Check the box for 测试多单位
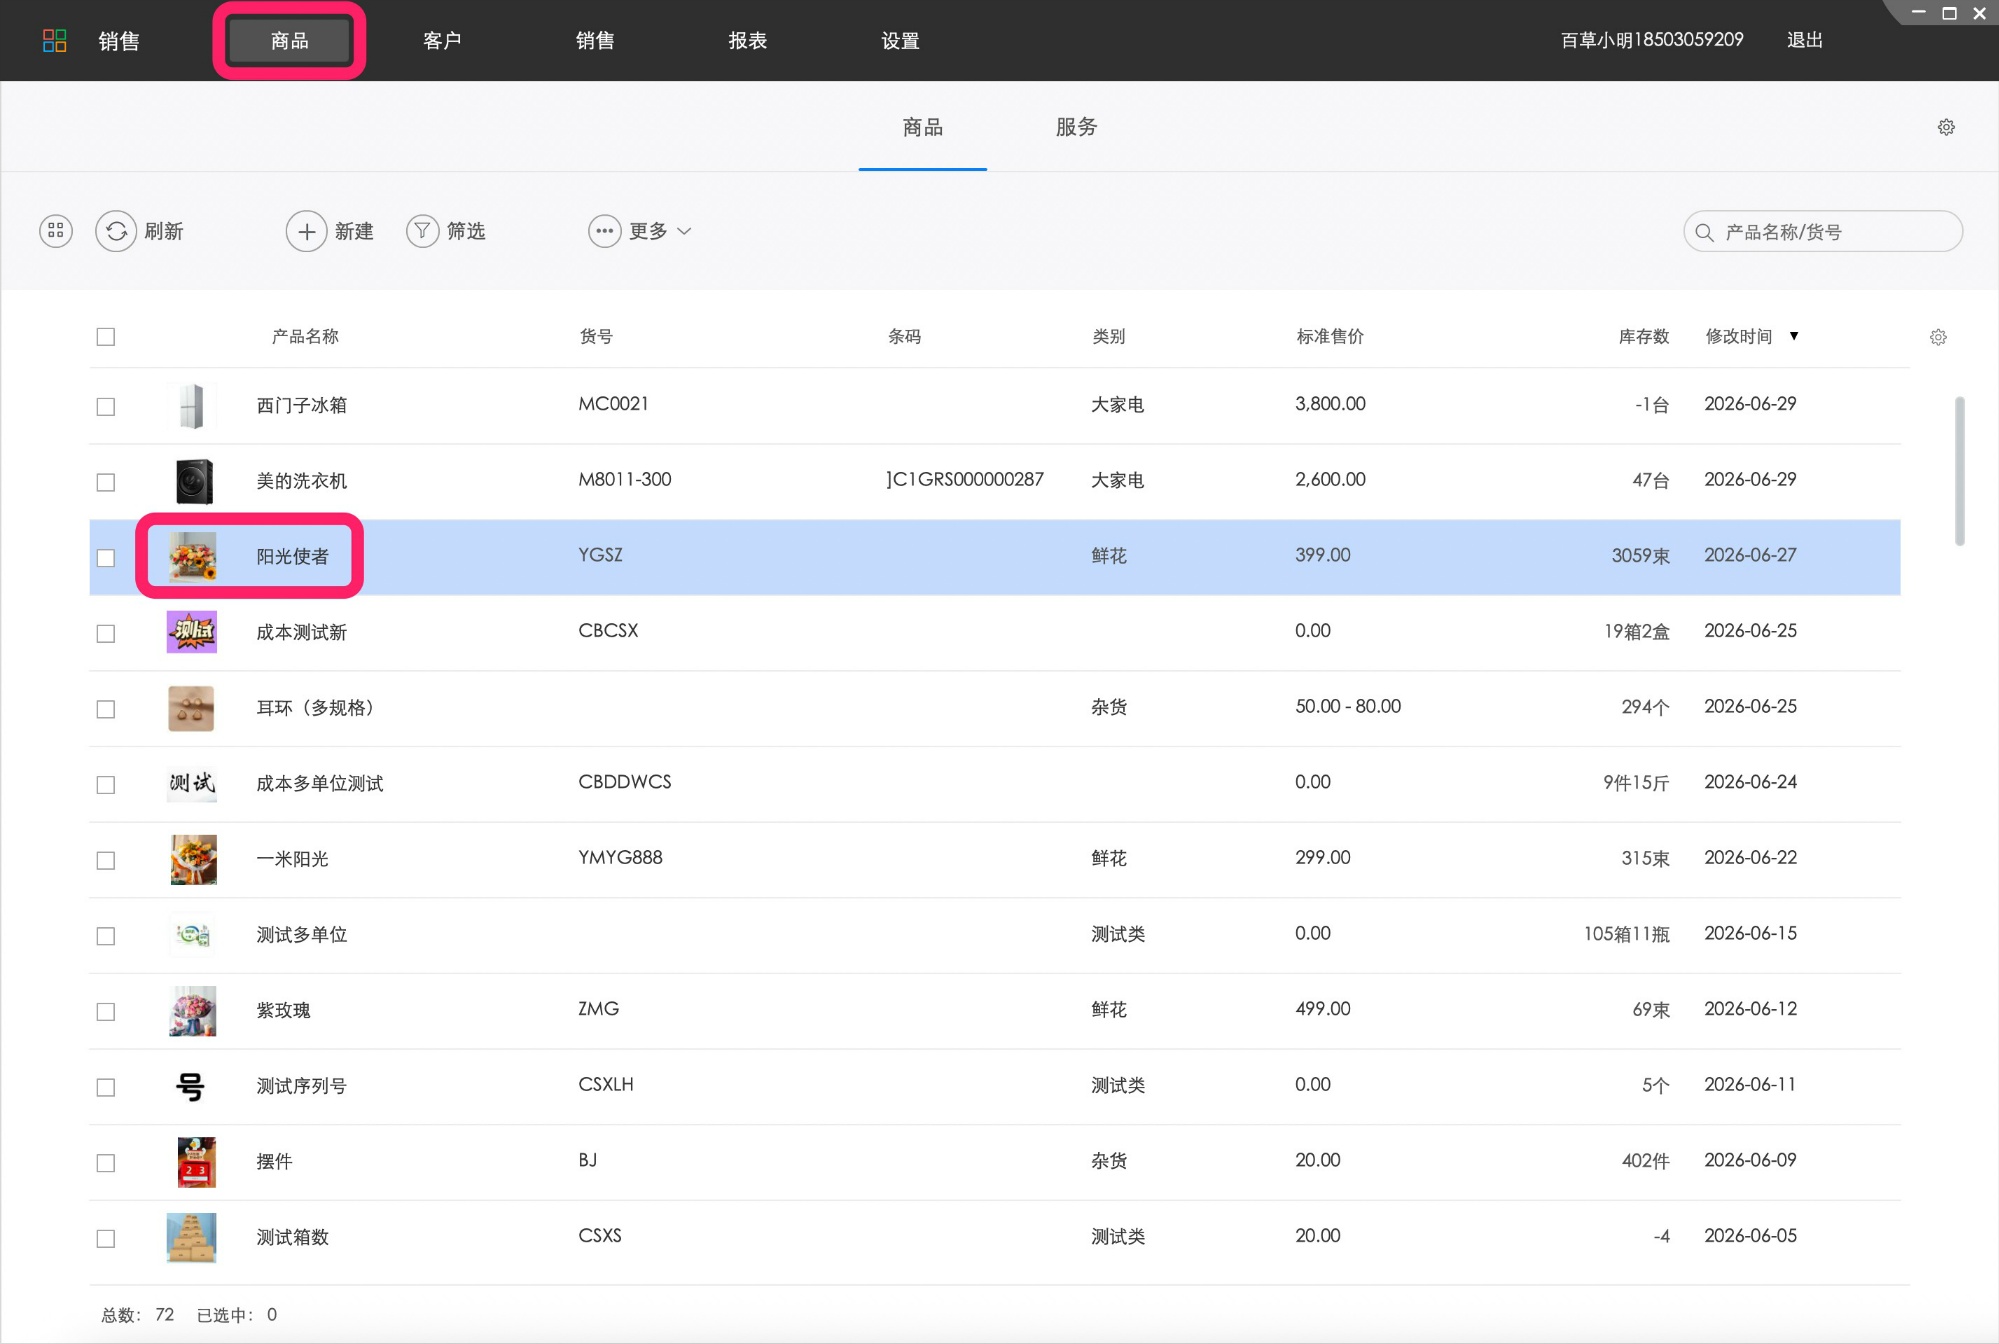The image size is (1999, 1344). click(106, 936)
